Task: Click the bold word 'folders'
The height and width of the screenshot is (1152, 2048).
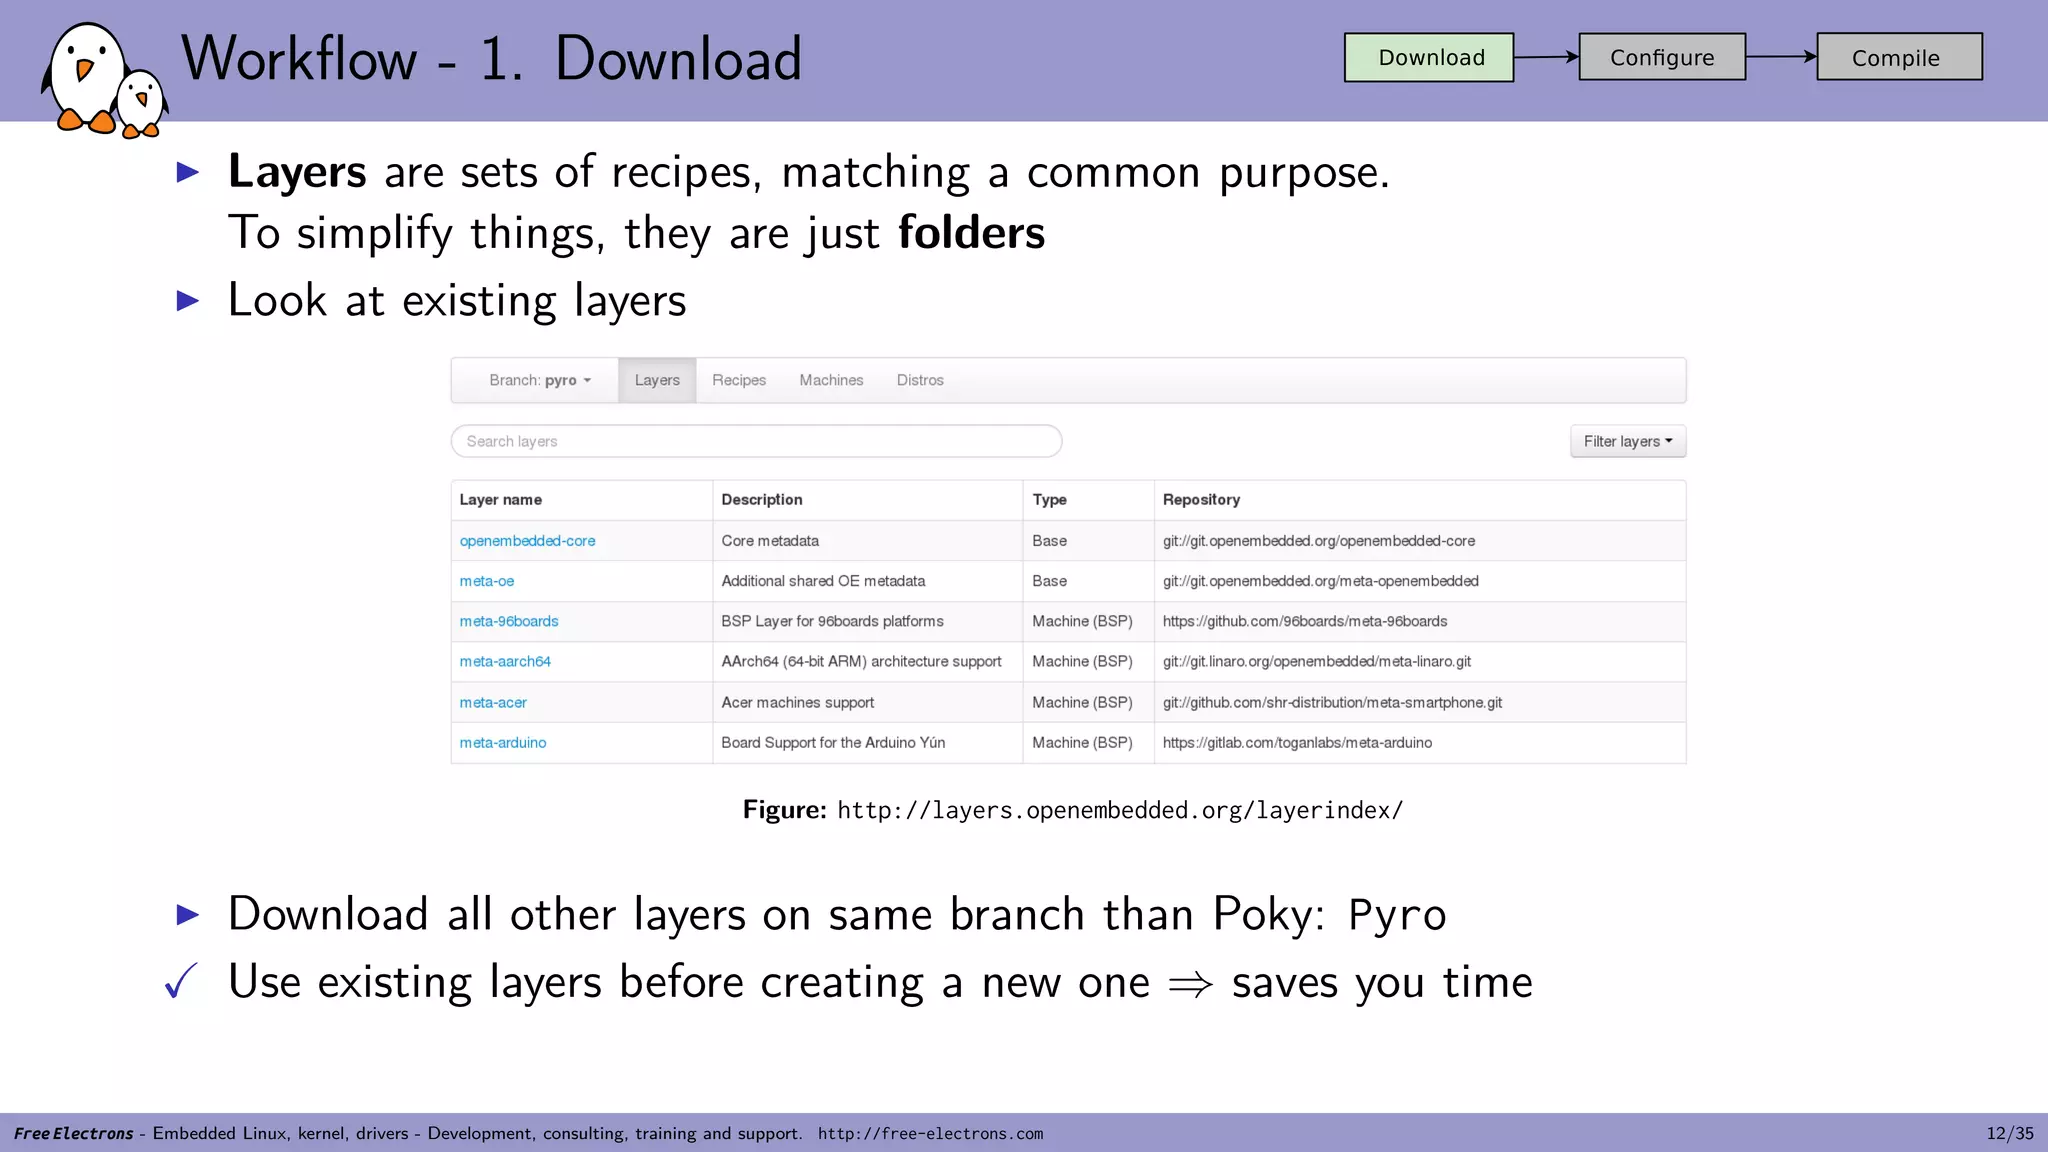Action: tap(971, 232)
